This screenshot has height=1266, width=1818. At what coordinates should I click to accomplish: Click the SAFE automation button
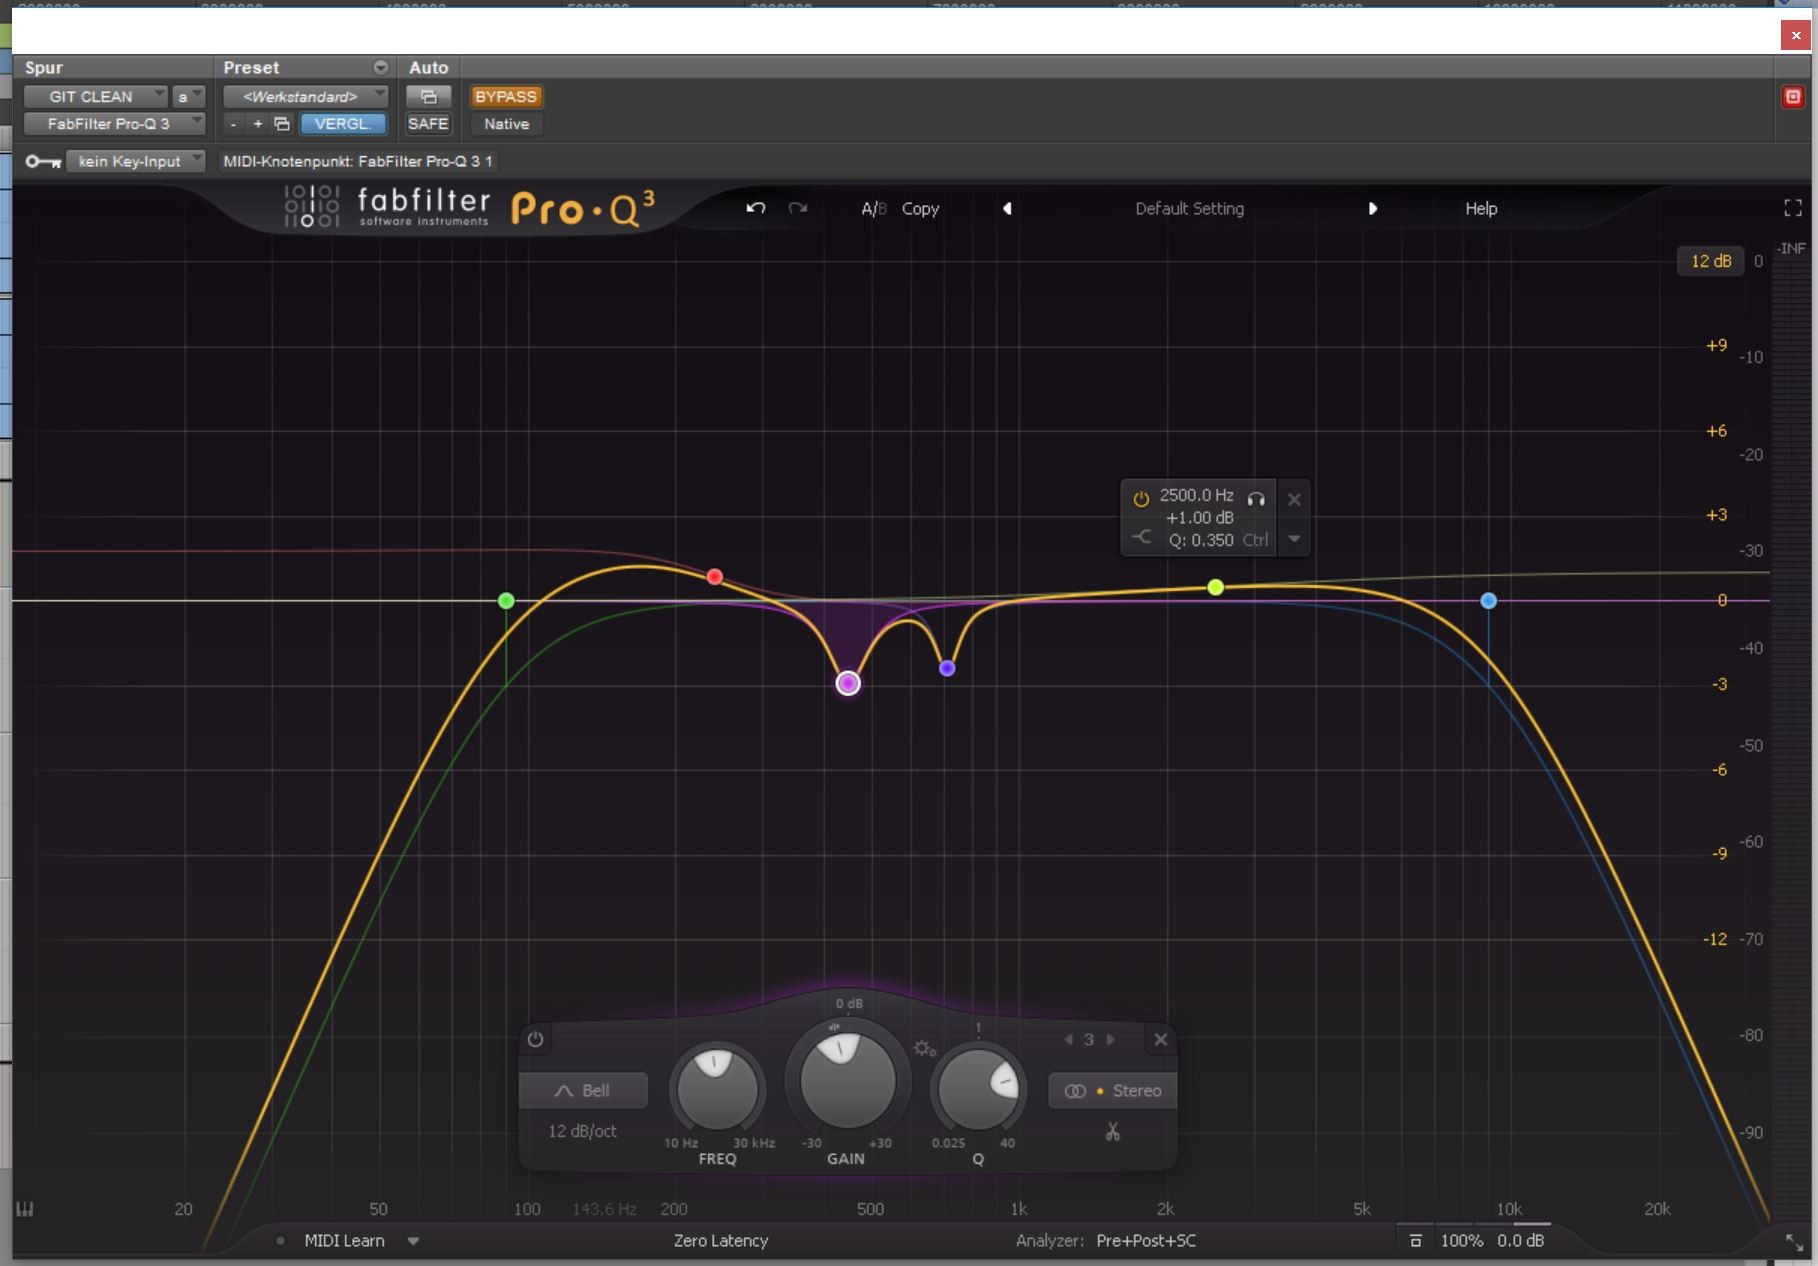pyautogui.click(x=428, y=124)
